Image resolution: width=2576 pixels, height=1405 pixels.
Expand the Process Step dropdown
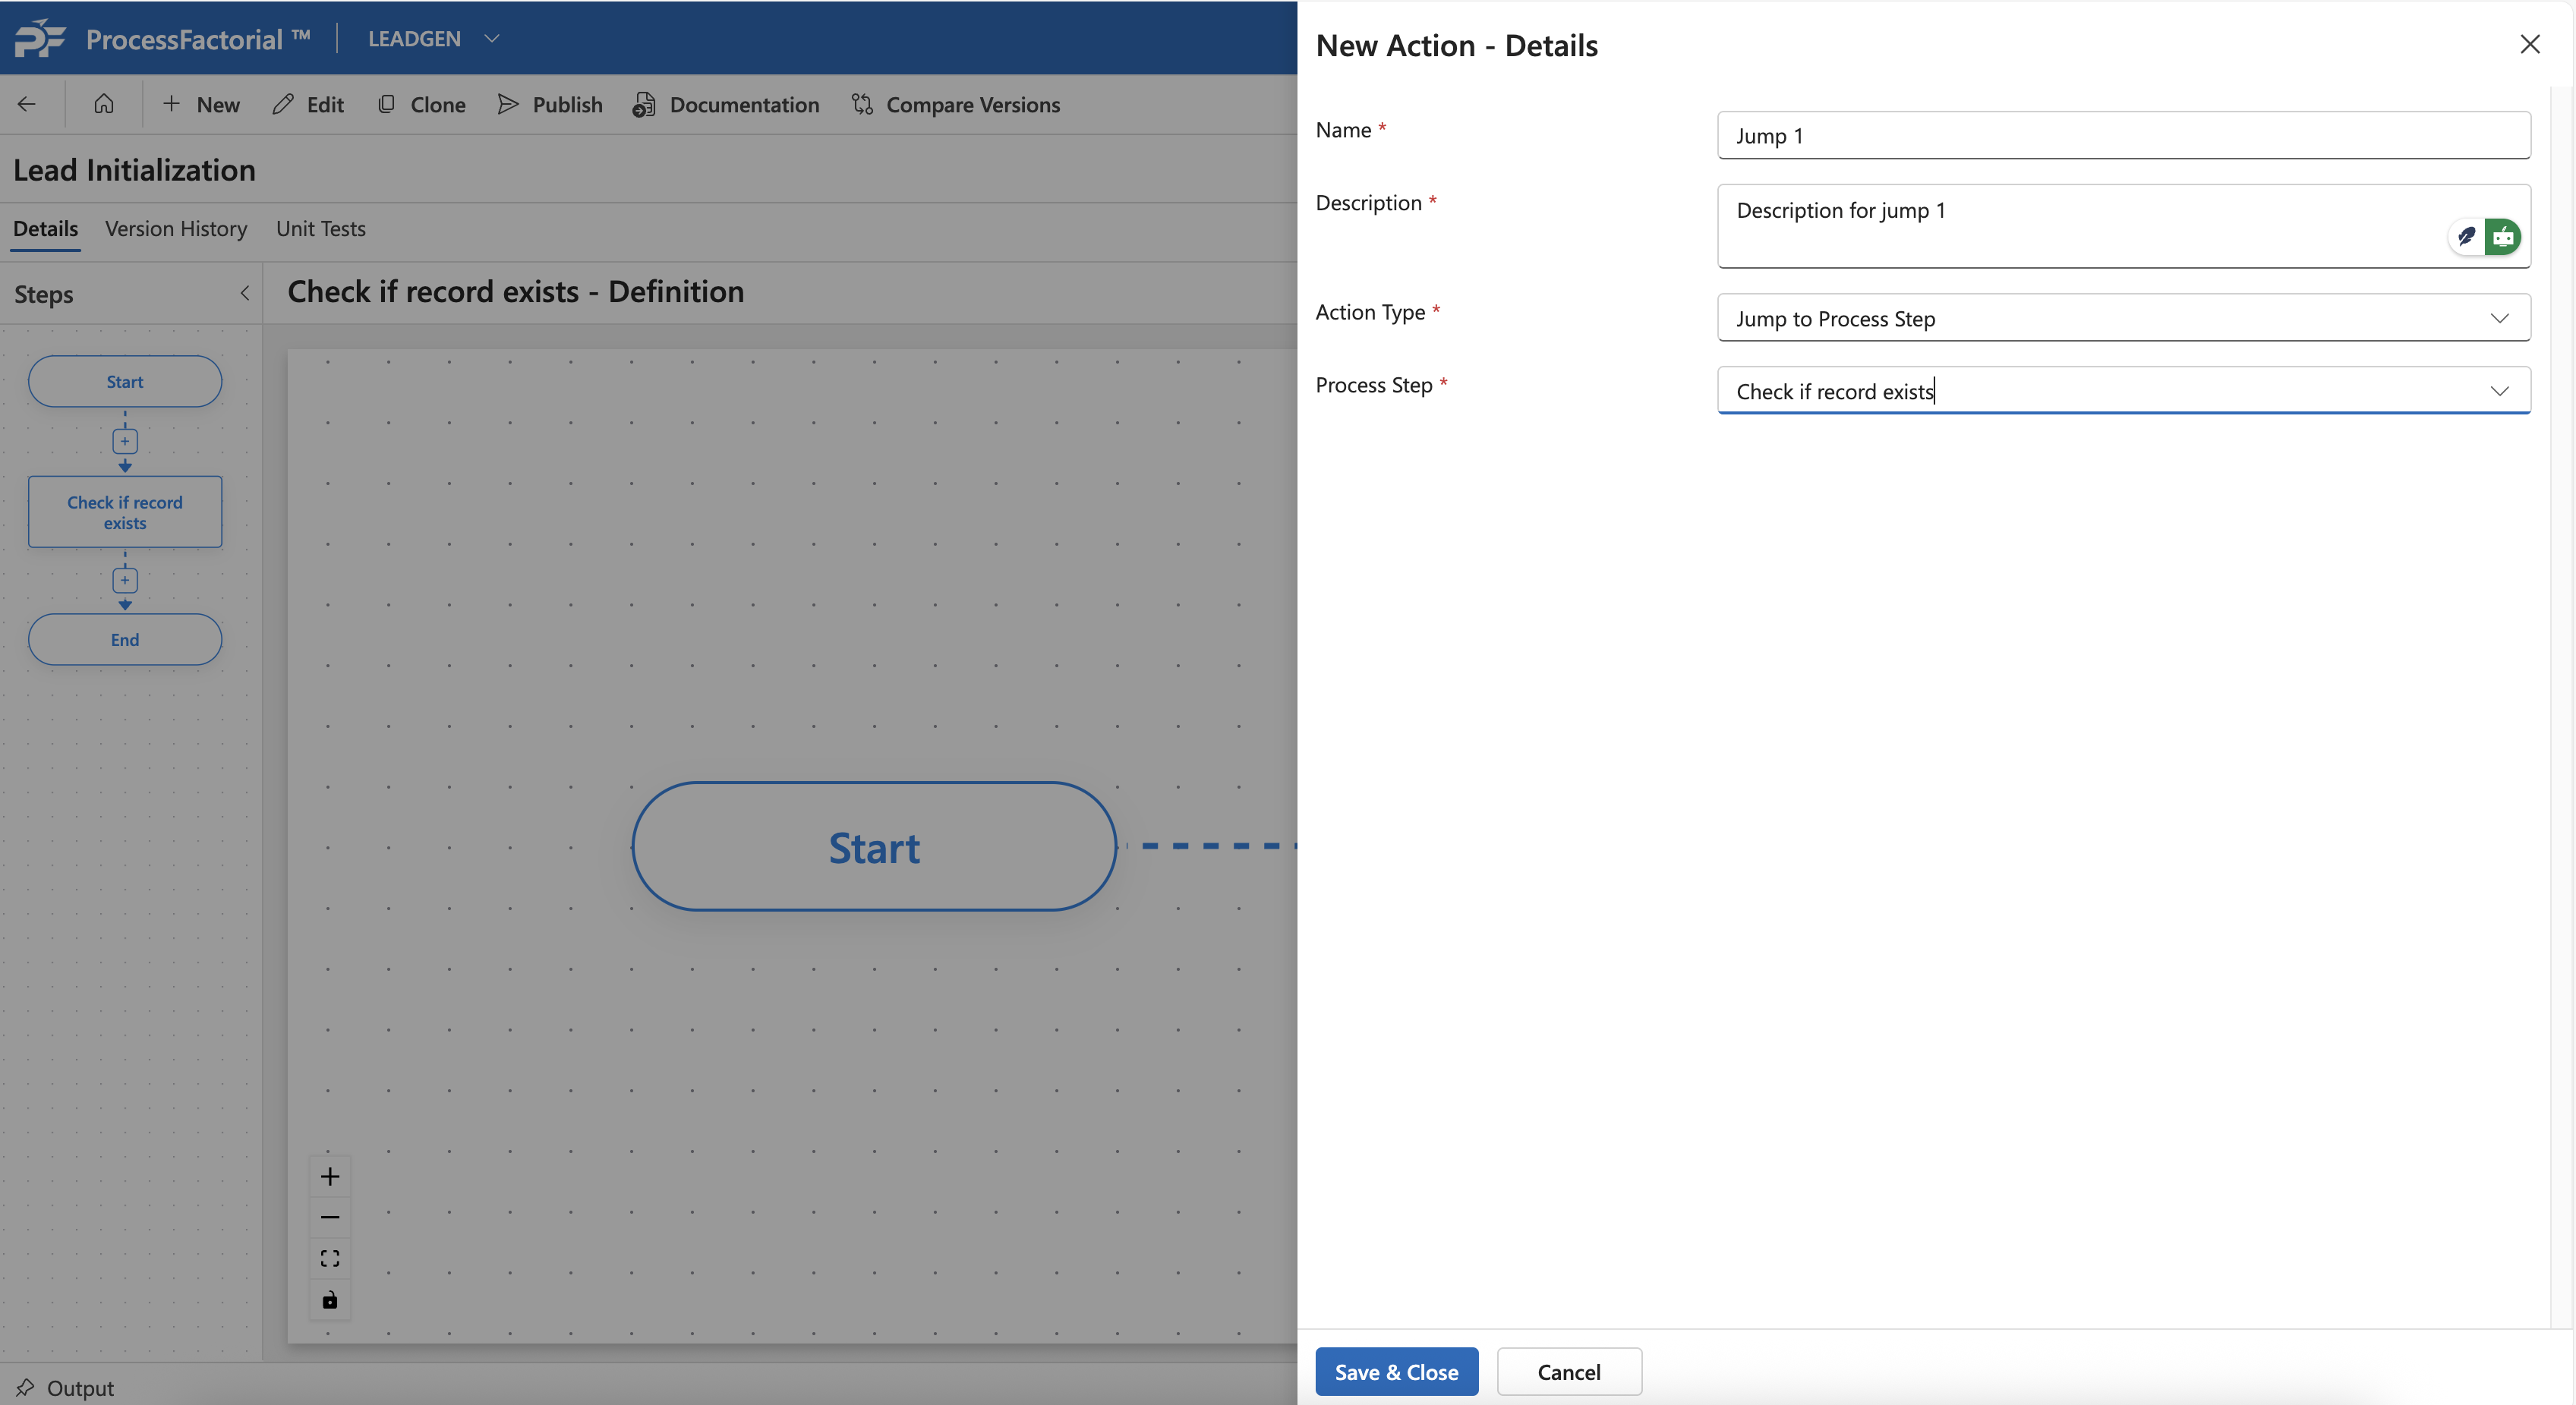click(x=2499, y=391)
